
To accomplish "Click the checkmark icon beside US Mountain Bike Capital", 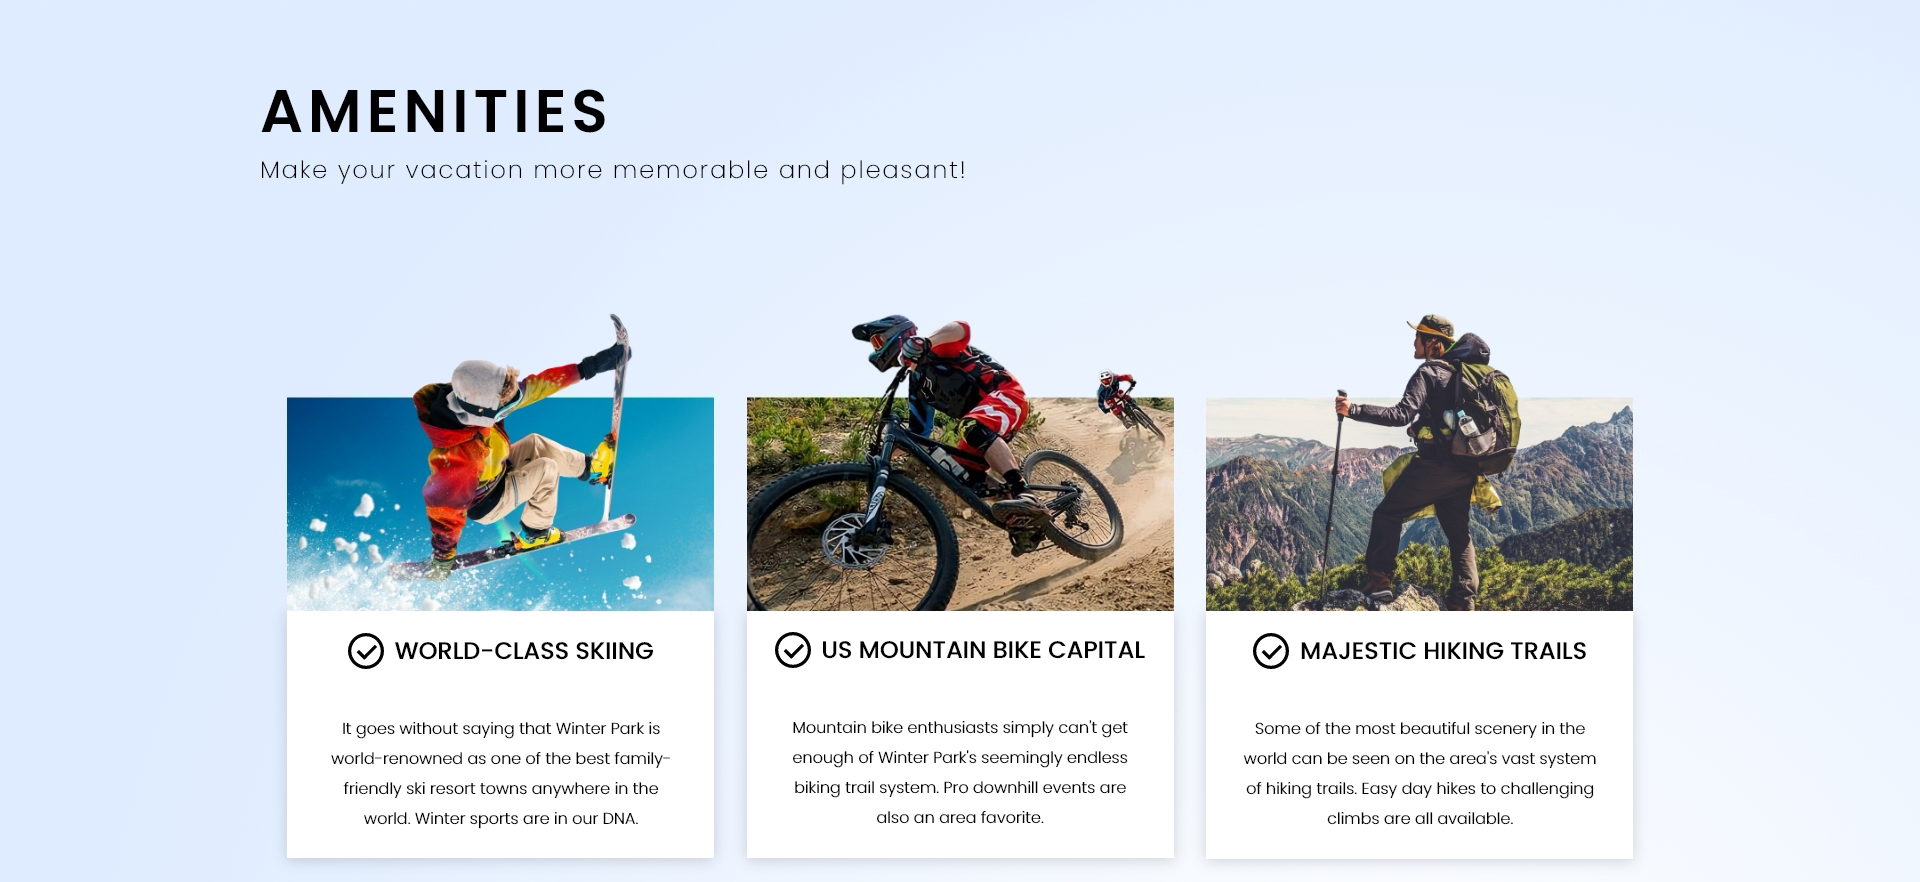I will tap(793, 650).
